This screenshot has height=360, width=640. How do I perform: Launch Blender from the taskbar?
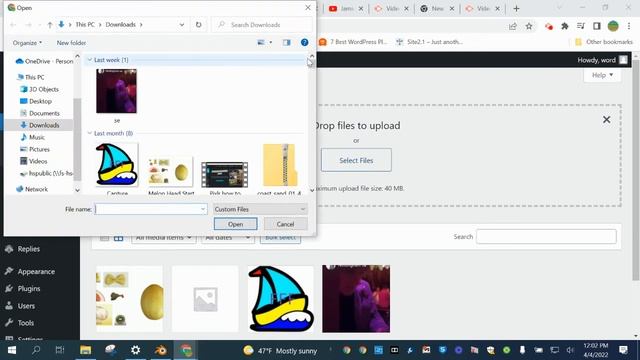tap(161, 350)
